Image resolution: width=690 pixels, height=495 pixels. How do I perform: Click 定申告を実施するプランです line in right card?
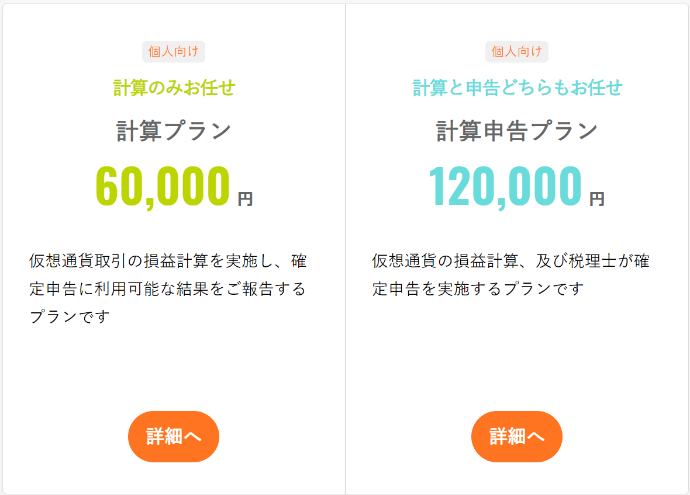[478, 289]
